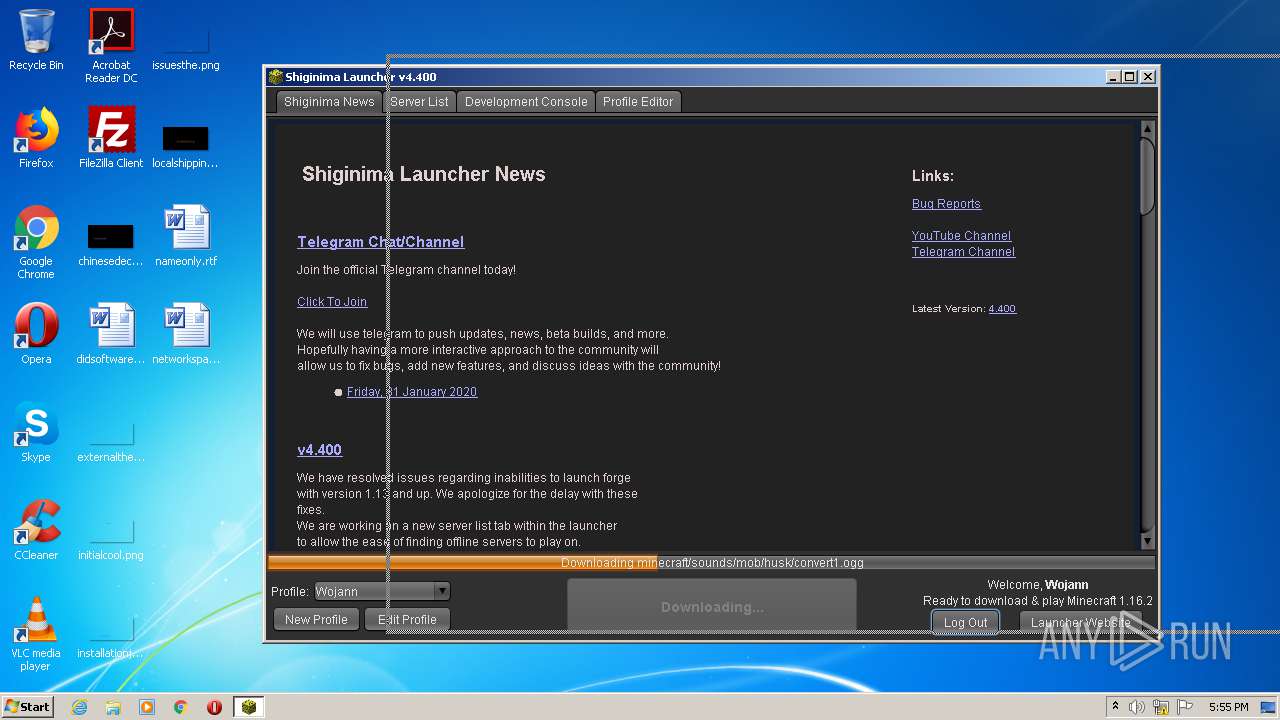This screenshot has width=1280, height=720.
Task: Open FileZilla Client shortcut
Action: tap(111, 138)
